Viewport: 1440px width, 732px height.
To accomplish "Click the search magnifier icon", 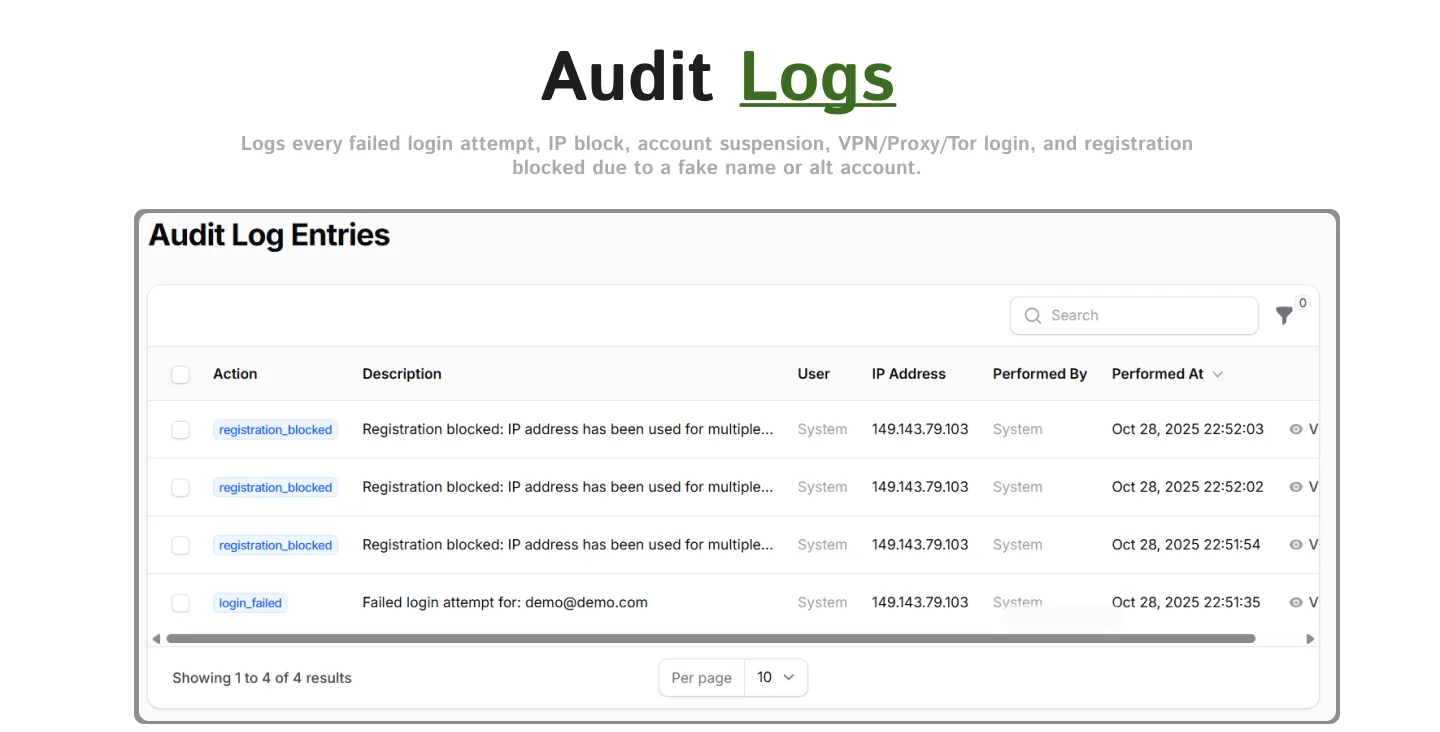I will coord(1033,316).
